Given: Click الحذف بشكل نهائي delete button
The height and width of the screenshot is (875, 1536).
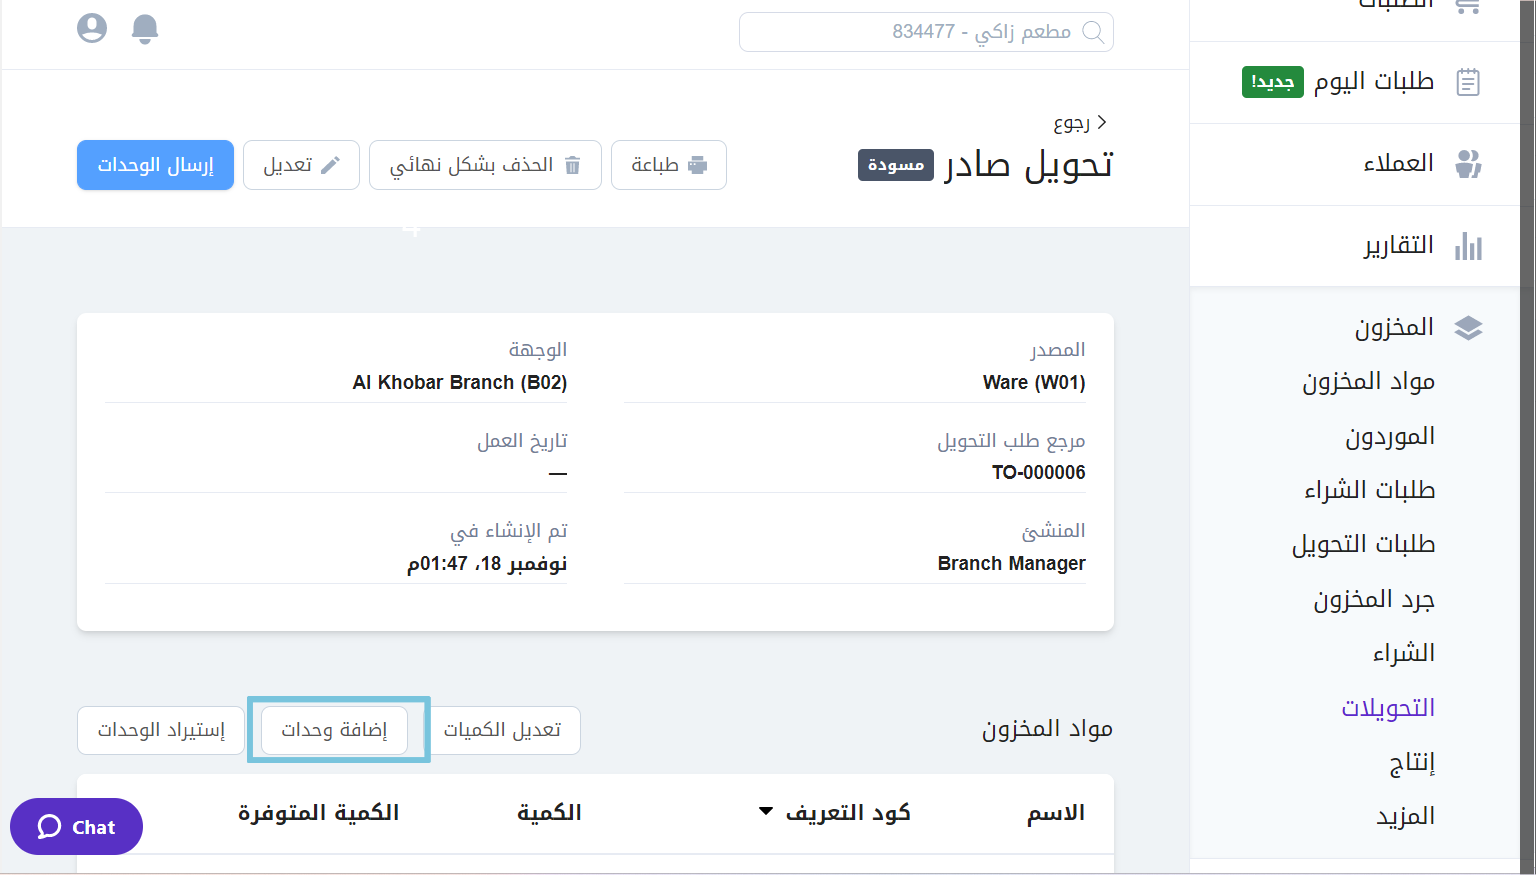Looking at the screenshot, I should [485, 165].
